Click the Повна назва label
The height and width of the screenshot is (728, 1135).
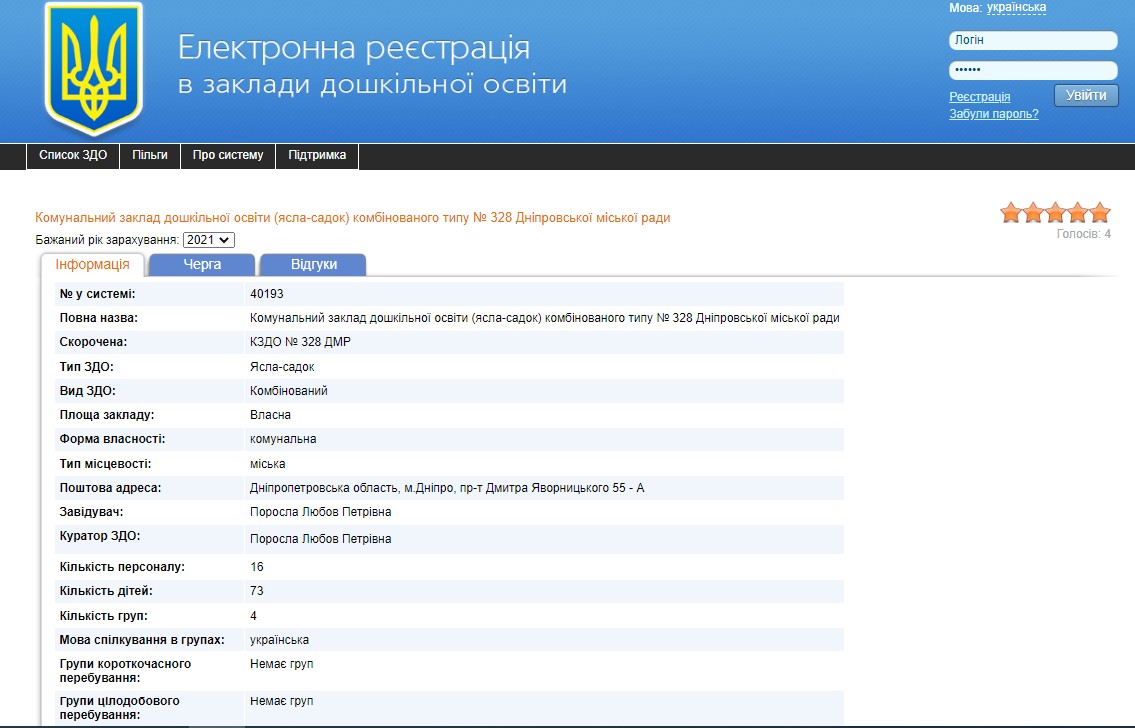tap(98, 318)
